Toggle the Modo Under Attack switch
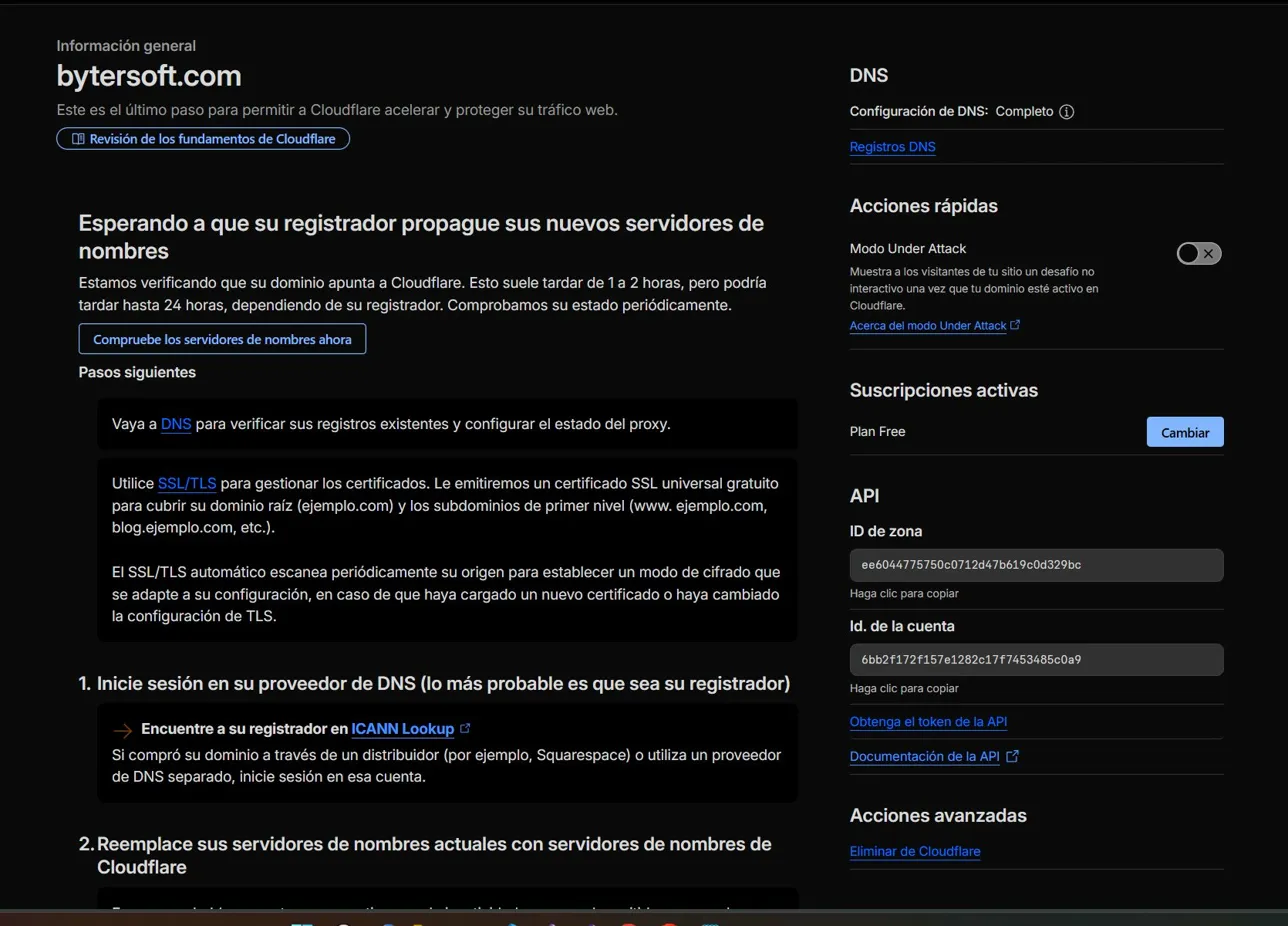The width and height of the screenshot is (1288, 926). (x=1199, y=253)
